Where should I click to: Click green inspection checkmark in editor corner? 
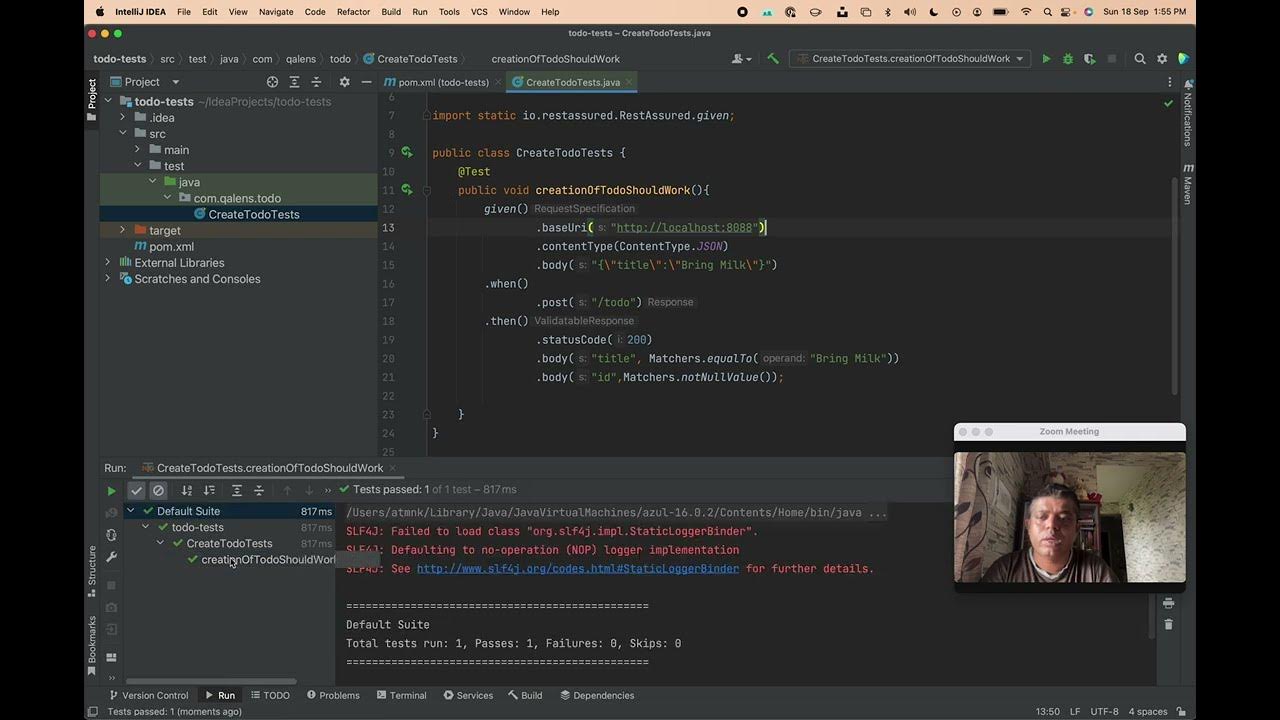point(1168,103)
